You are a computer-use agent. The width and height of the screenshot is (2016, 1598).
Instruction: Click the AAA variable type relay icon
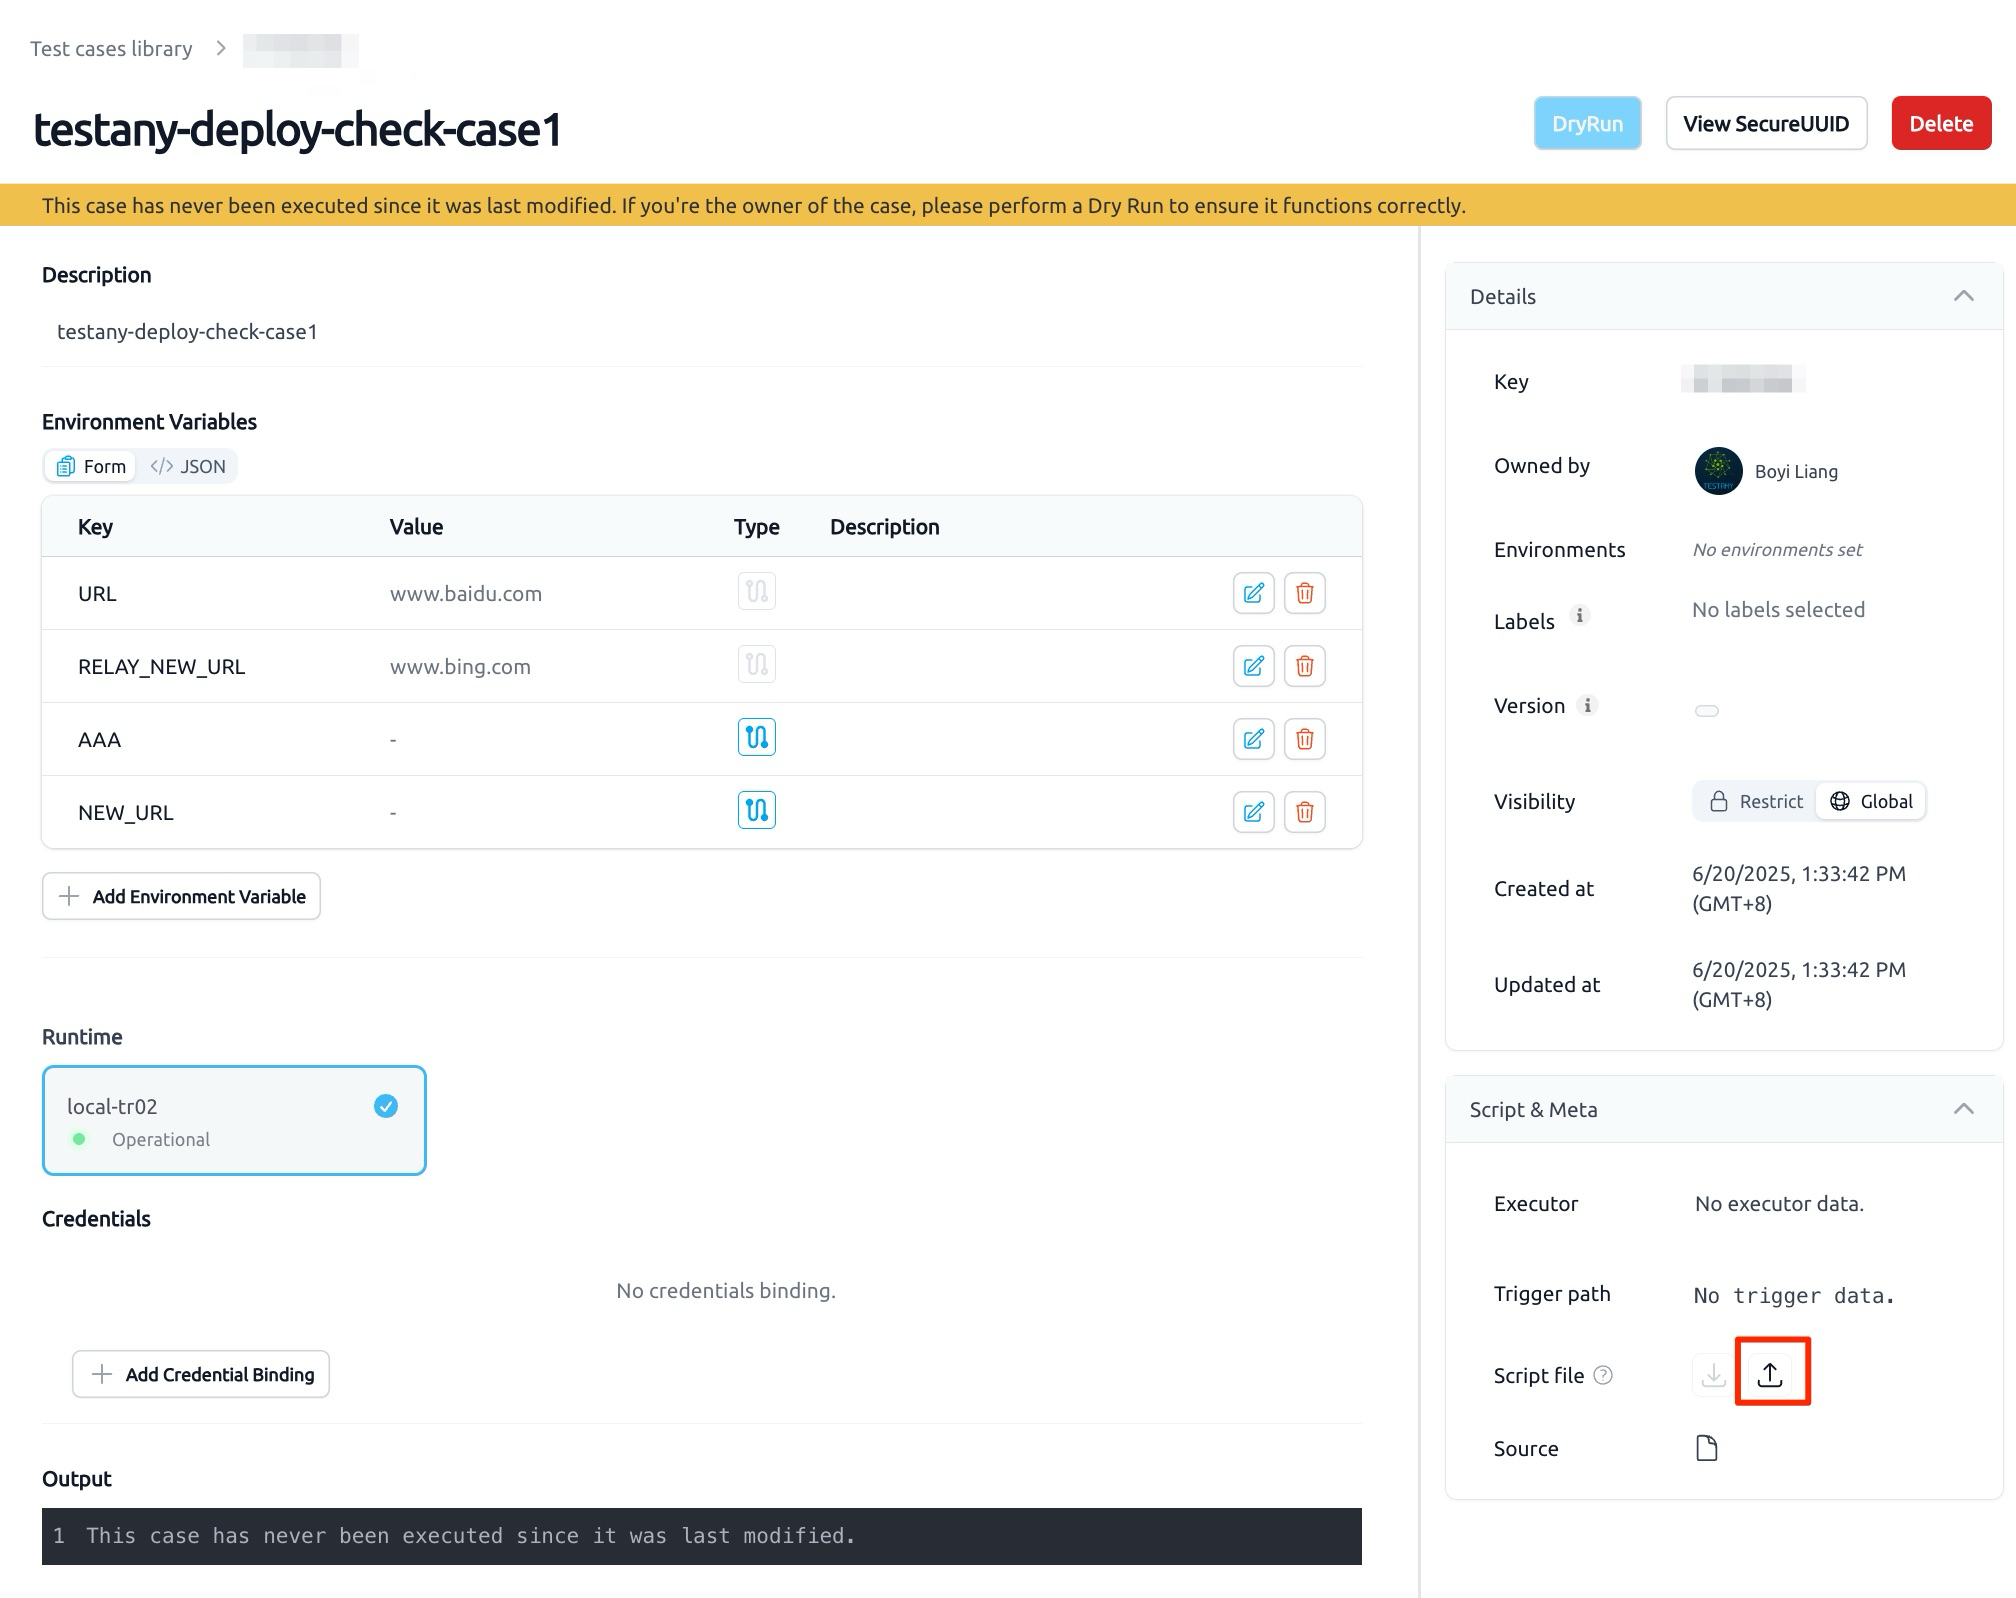tap(756, 738)
